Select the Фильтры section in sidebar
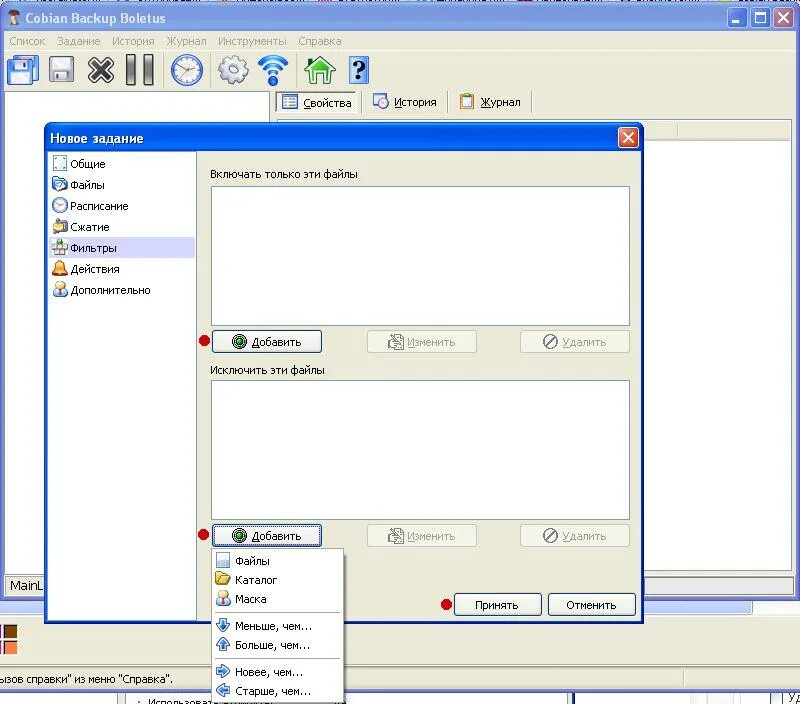 coord(121,247)
